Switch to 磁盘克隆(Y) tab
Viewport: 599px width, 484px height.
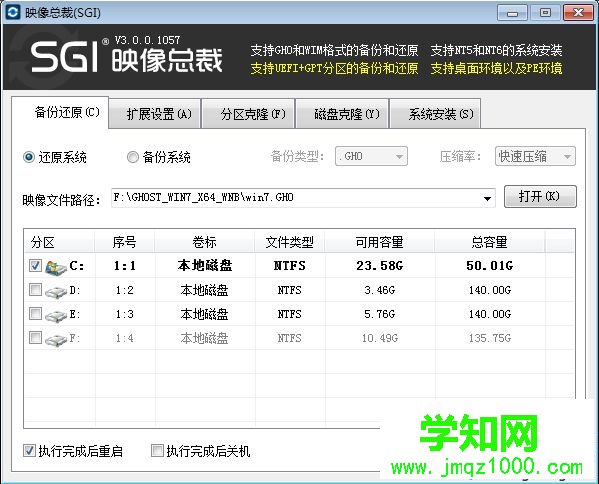tap(342, 114)
